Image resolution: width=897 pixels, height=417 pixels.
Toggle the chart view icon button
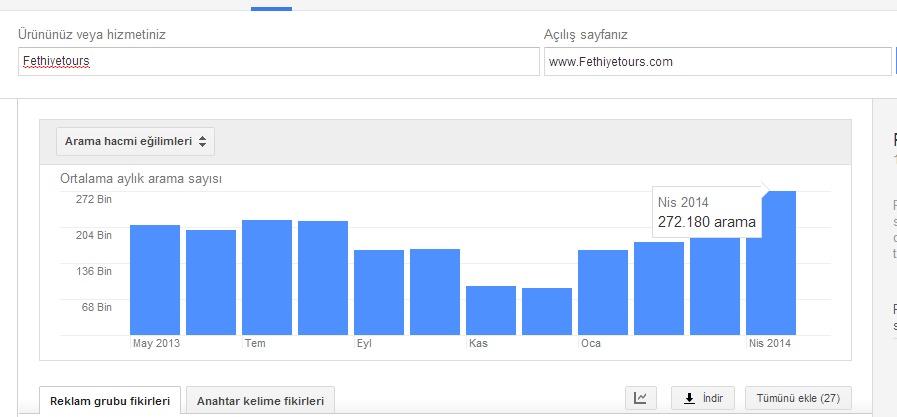click(x=641, y=398)
